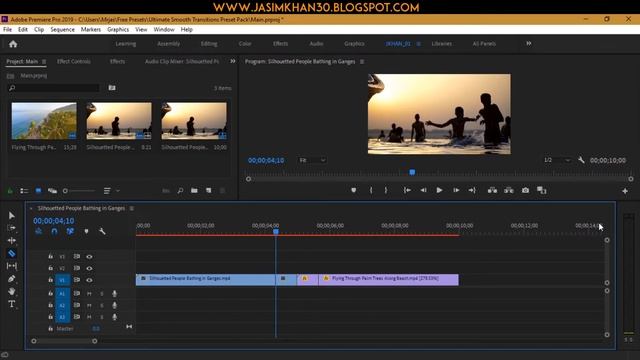
Task: Open the Markers menu
Action: pyautogui.click(x=91, y=29)
